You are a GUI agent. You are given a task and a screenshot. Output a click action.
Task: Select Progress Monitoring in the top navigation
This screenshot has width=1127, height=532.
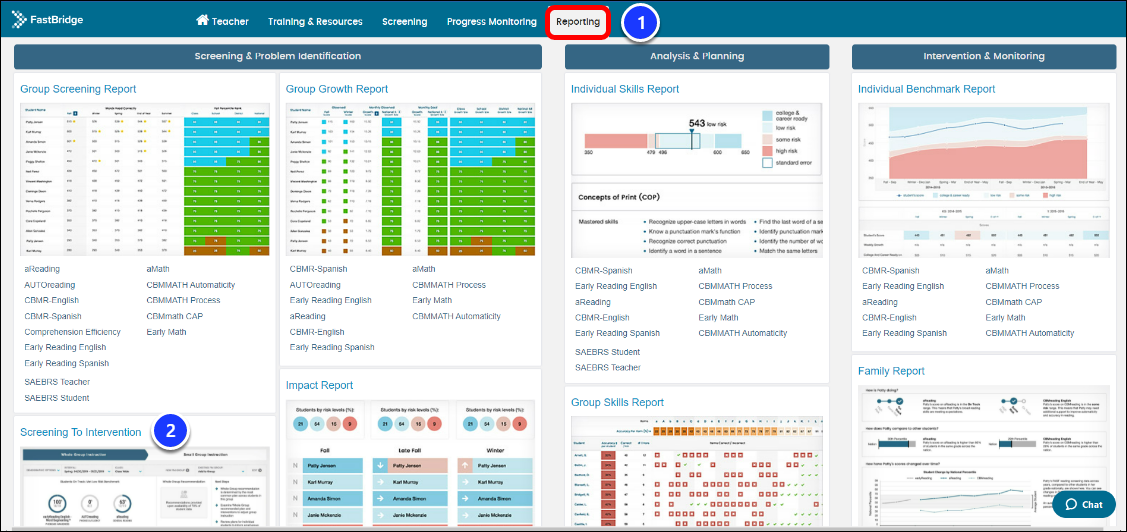coord(491,22)
